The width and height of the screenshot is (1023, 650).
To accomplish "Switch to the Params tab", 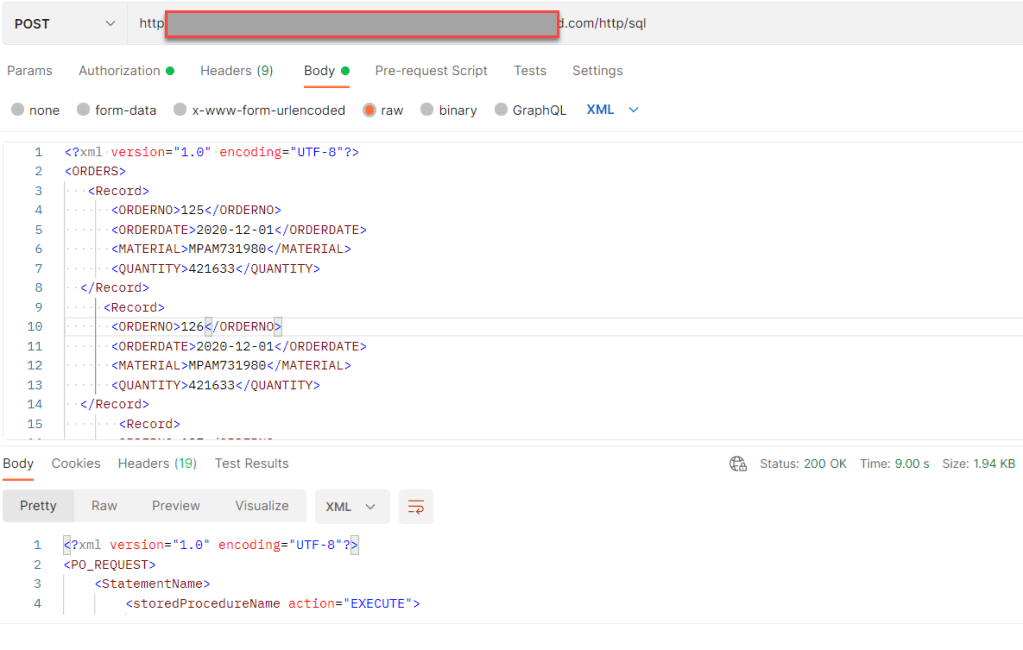I will 30,71.
